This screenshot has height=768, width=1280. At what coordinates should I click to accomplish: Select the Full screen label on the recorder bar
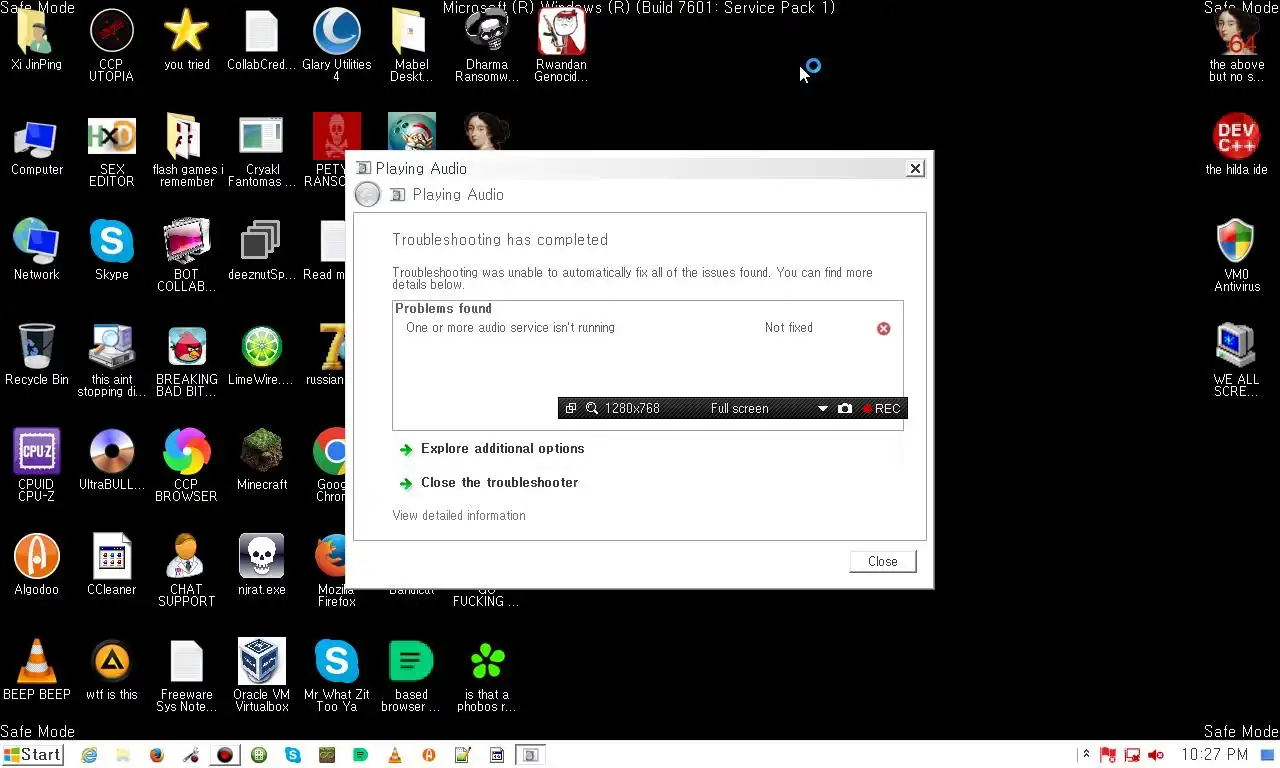click(x=739, y=408)
